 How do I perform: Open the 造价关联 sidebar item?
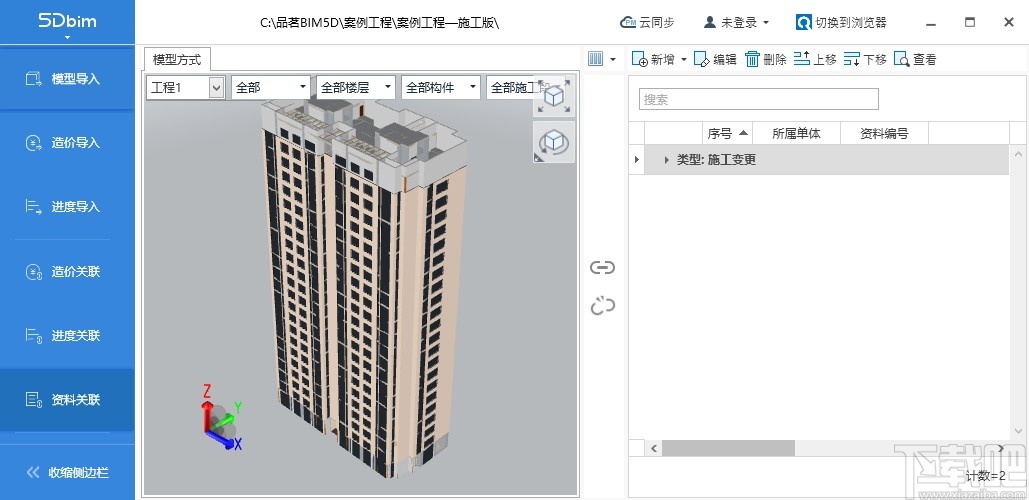click(x=67, y=271)
